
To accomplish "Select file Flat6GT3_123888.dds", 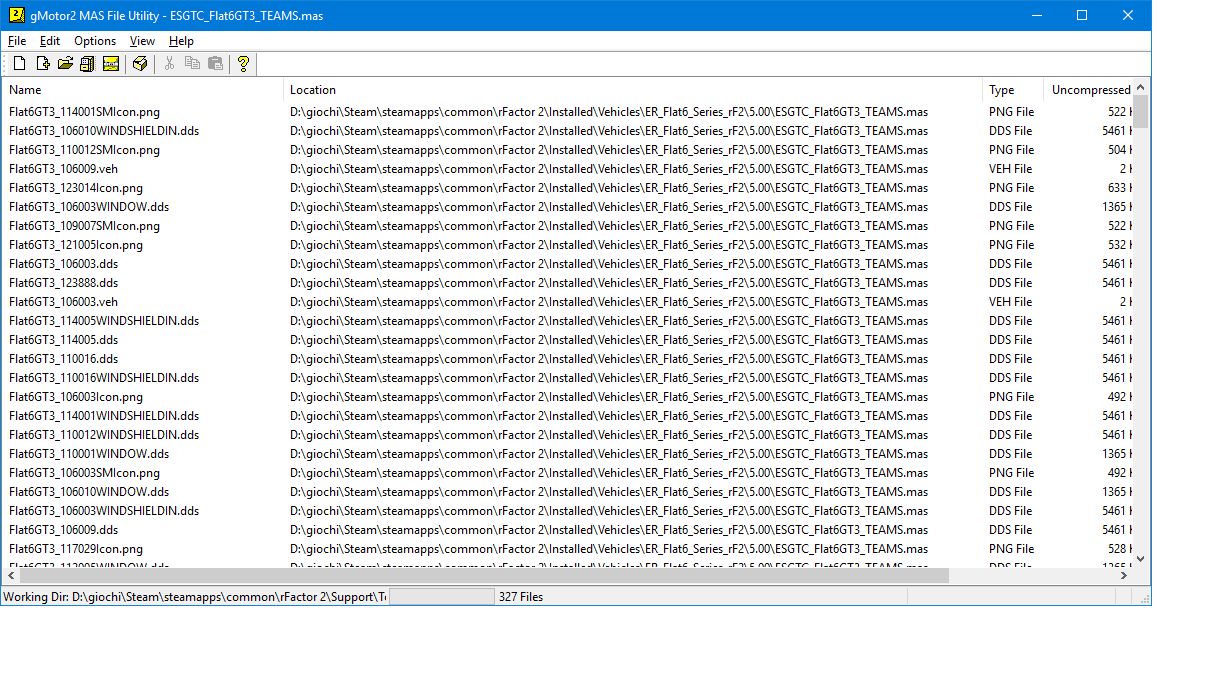I will pyautogui.click(x=63, y=283).
